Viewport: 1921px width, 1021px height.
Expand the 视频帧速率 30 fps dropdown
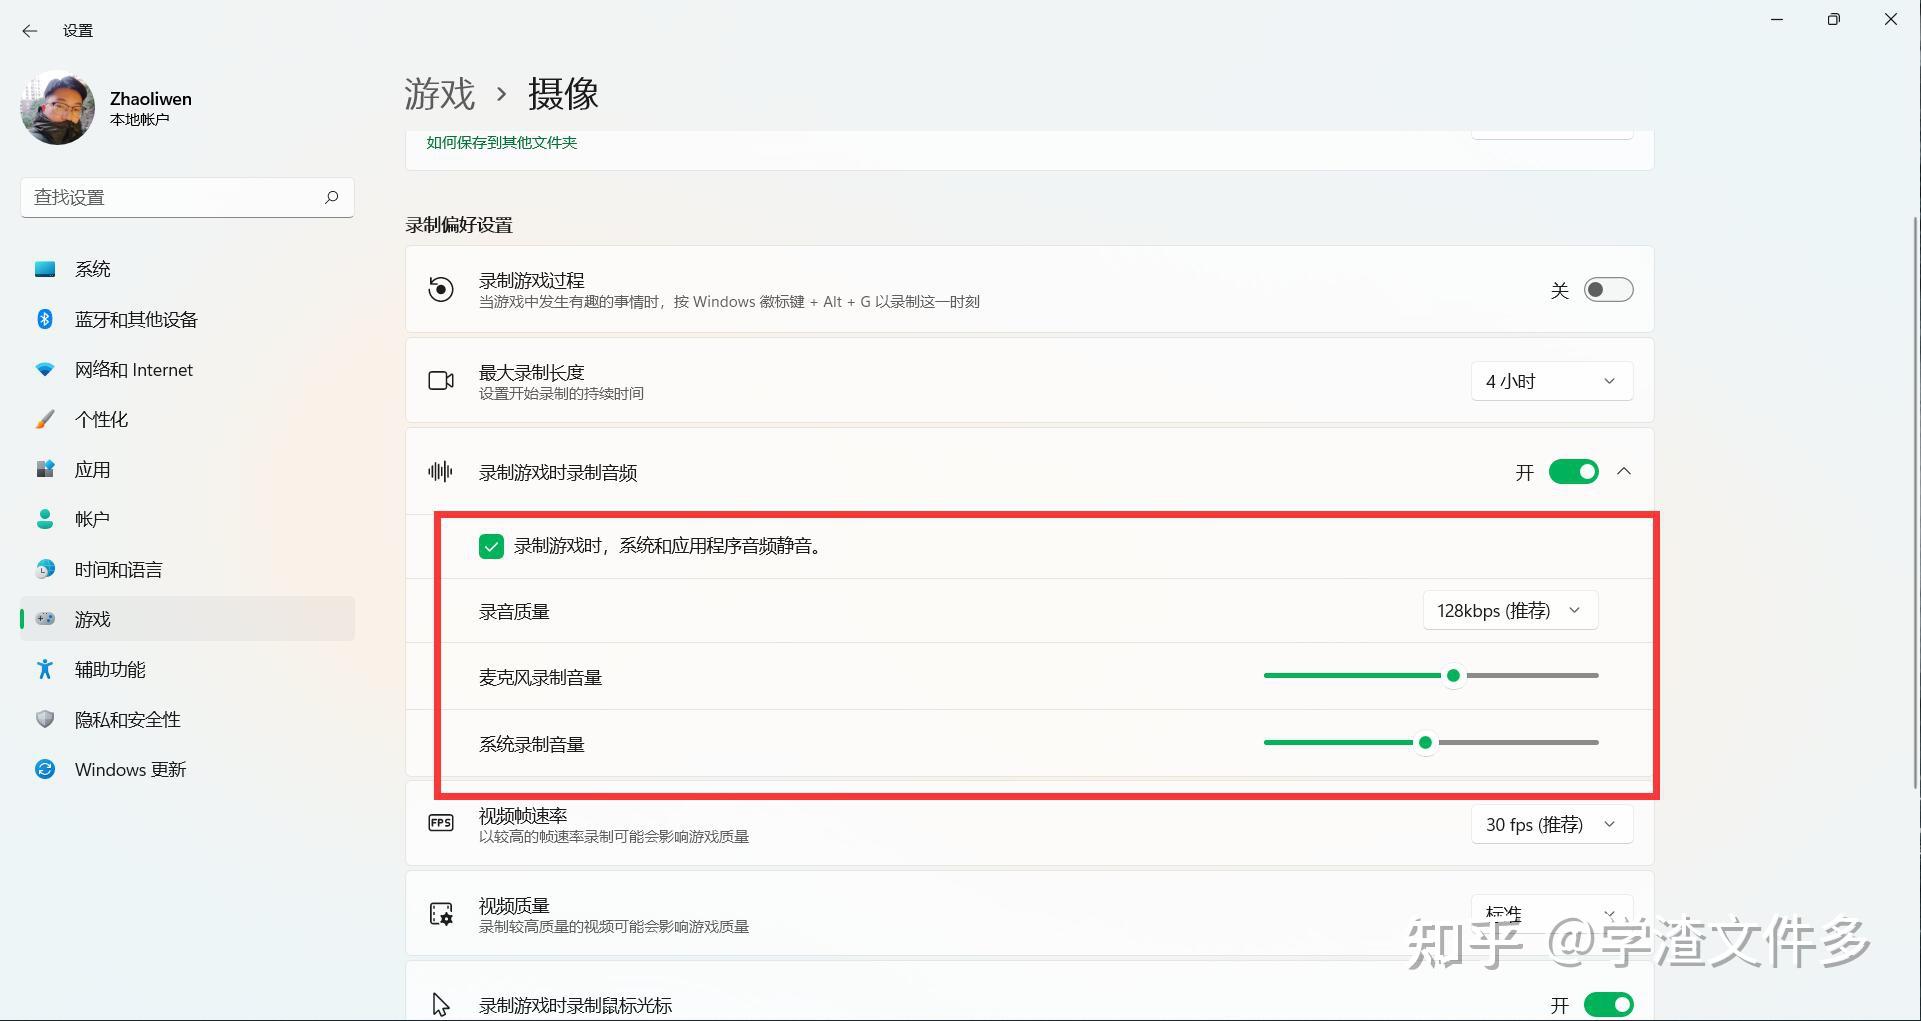click(x=1551, y=824)
